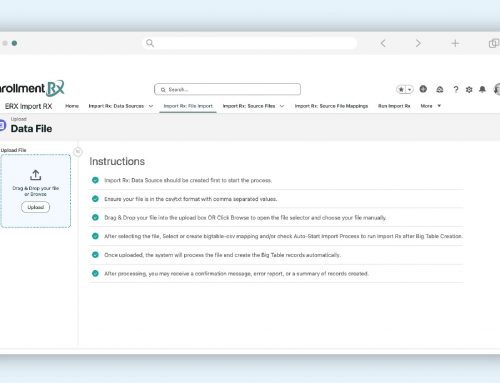Click the browser address bar

point(250,43)
